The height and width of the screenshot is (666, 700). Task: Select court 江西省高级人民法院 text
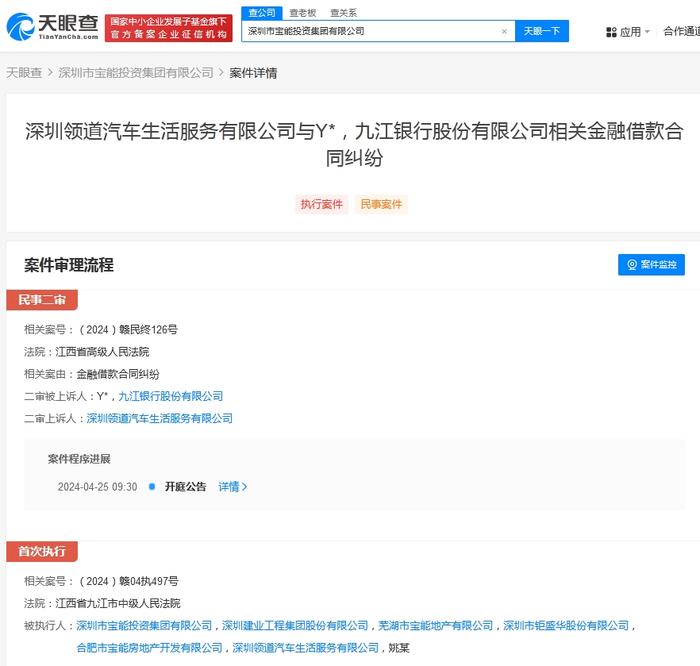point(102,352)
